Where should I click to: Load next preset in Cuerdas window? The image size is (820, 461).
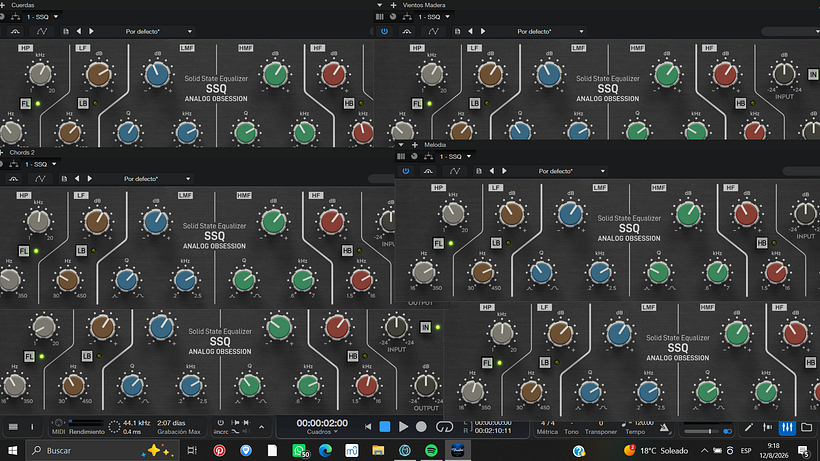click(92, 31)
